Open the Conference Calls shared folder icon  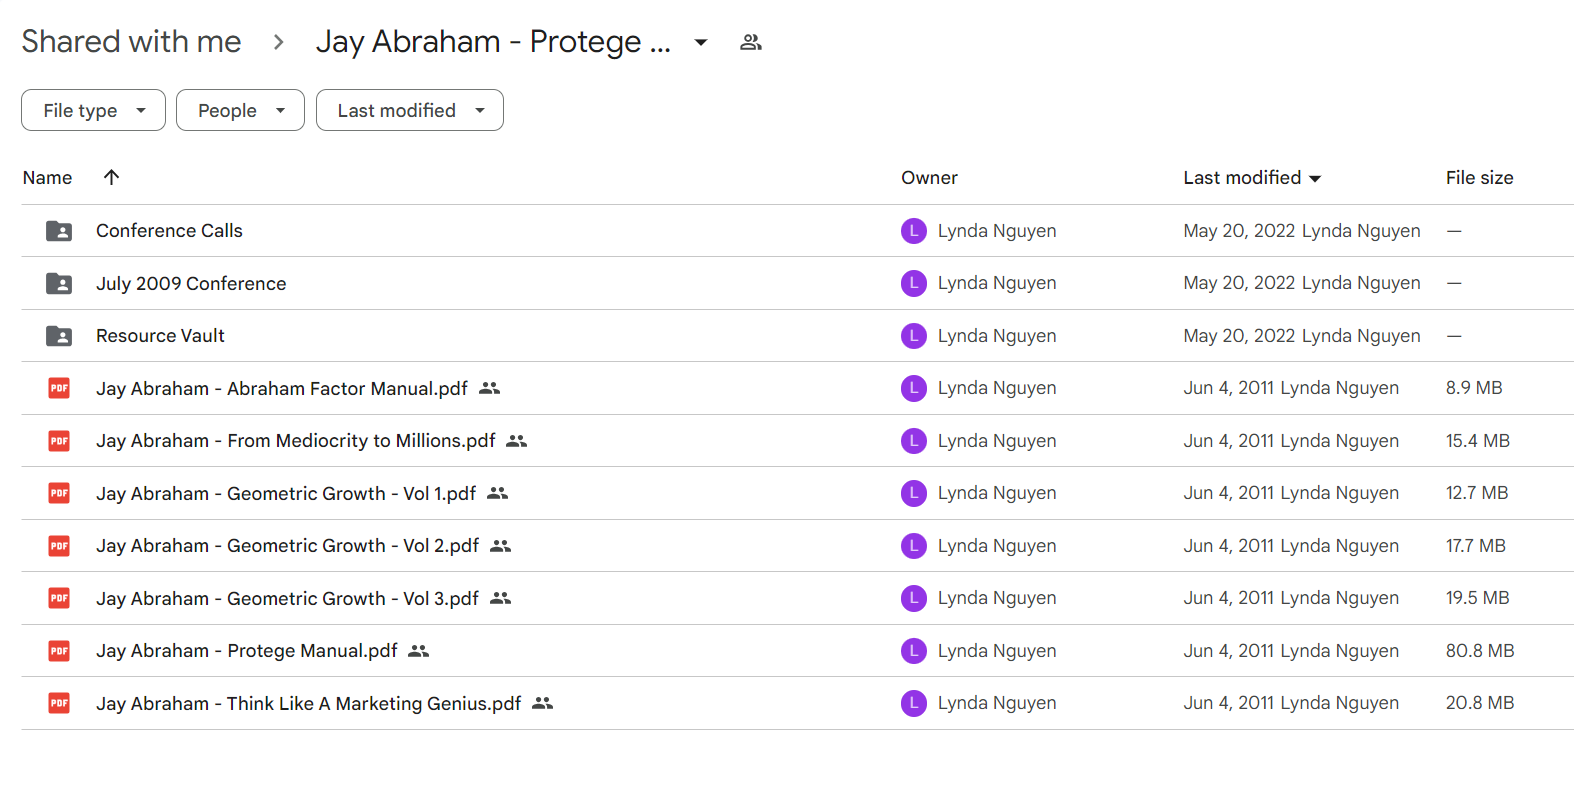click(59, 231)
